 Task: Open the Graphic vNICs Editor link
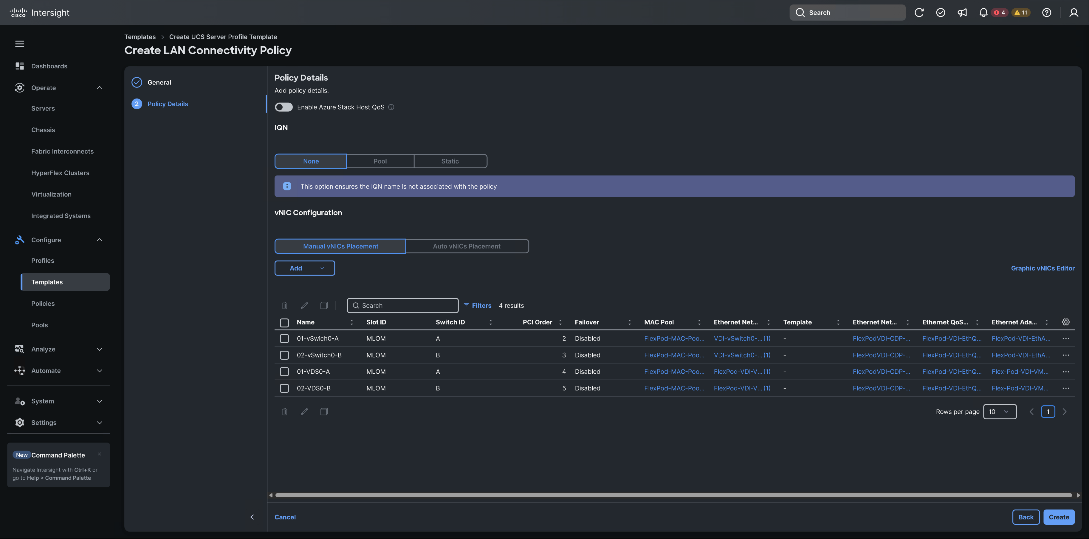(1042, 268)
